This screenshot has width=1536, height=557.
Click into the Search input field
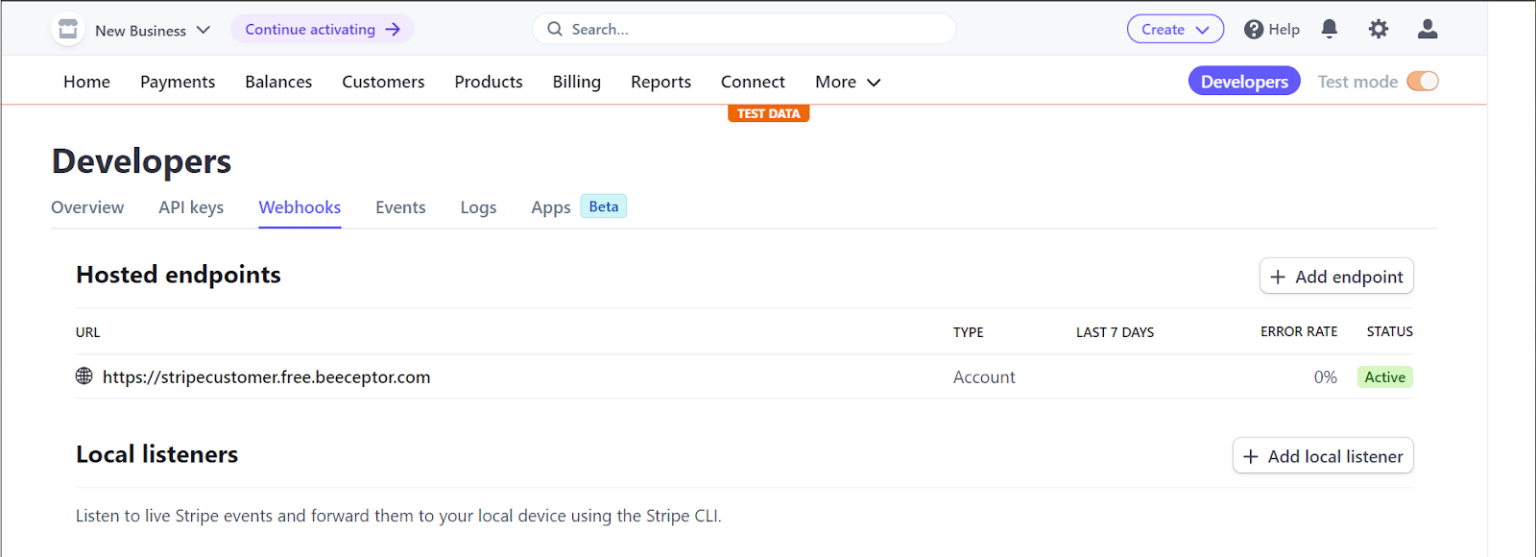[x=744, y=29]
